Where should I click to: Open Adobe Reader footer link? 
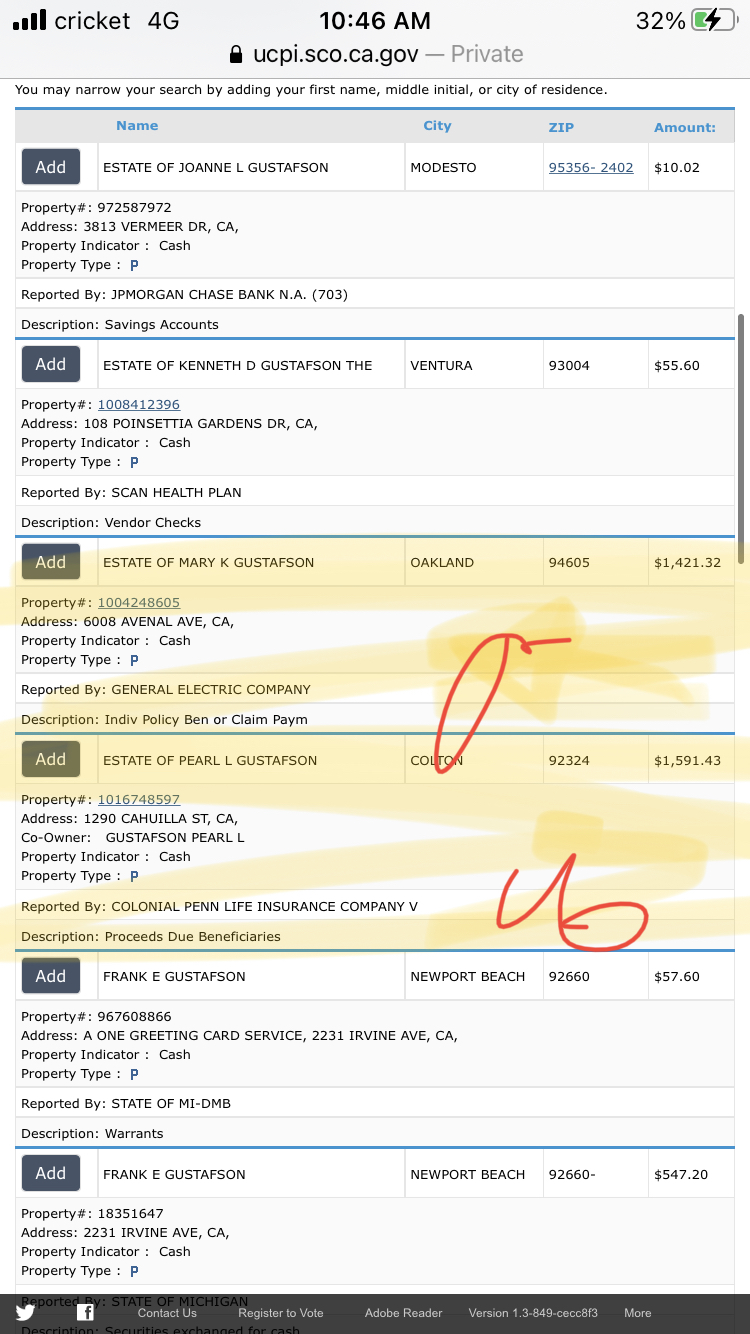click(403, 1313)
